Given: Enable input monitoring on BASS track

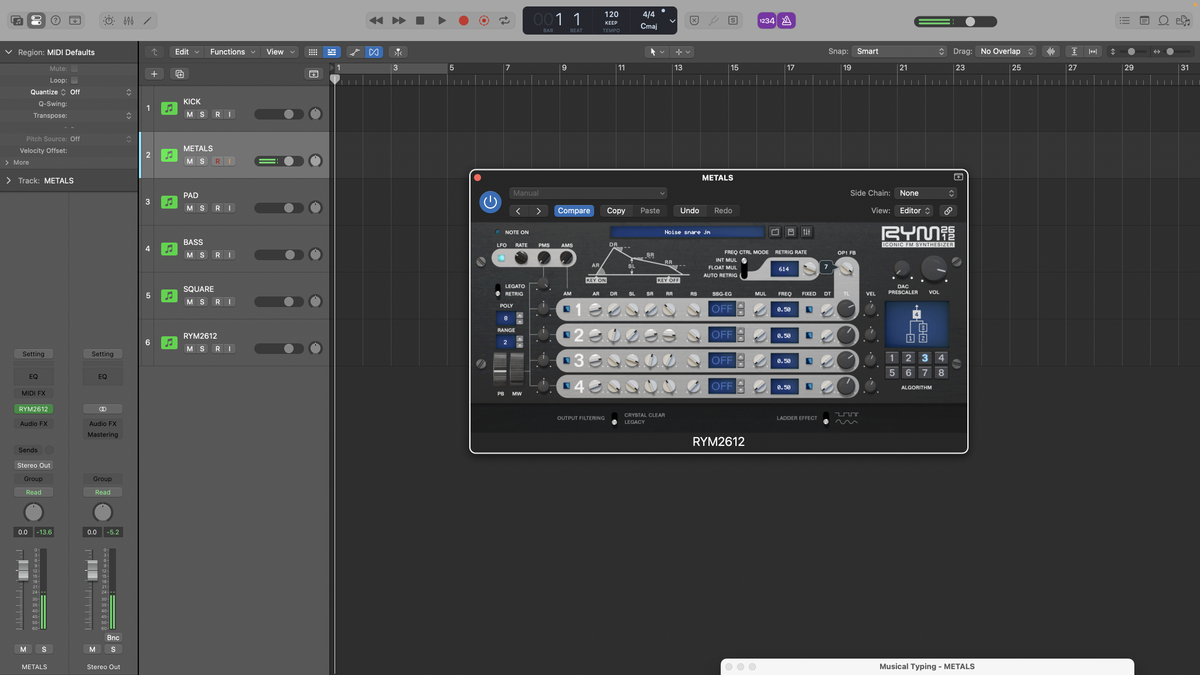Looking at the screenshot, I should tap(229, 255).
